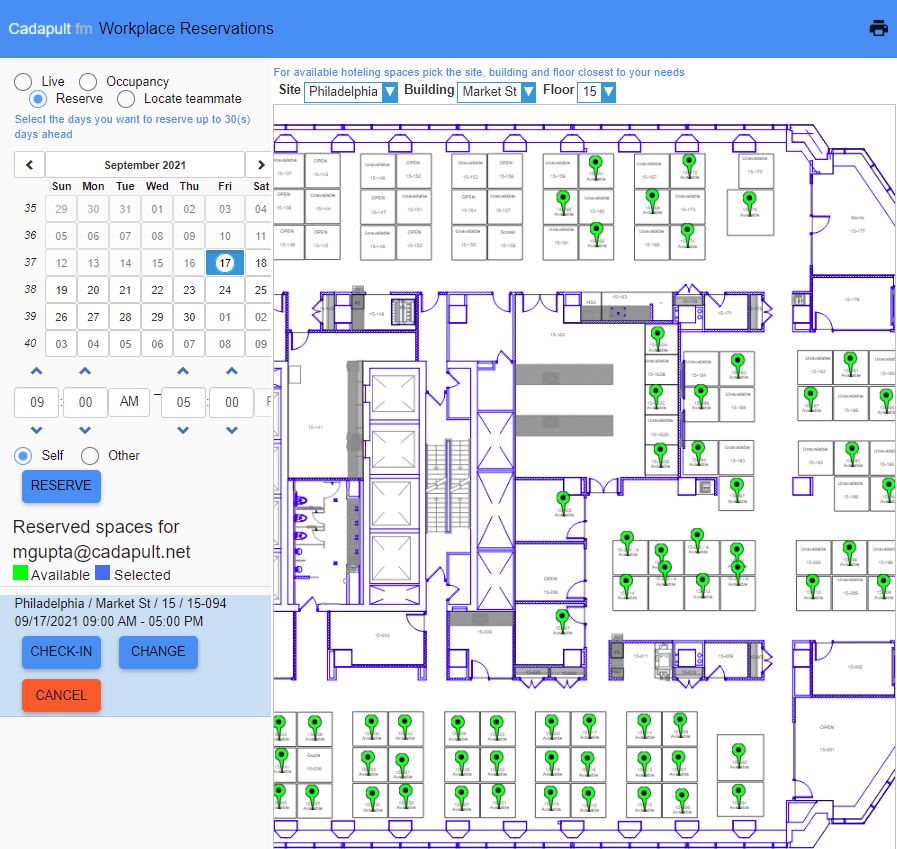Screen dimensions: 897x849
Task: Select the Occupancy radio option
Action: pyautogui.click(x=88, y=82)
